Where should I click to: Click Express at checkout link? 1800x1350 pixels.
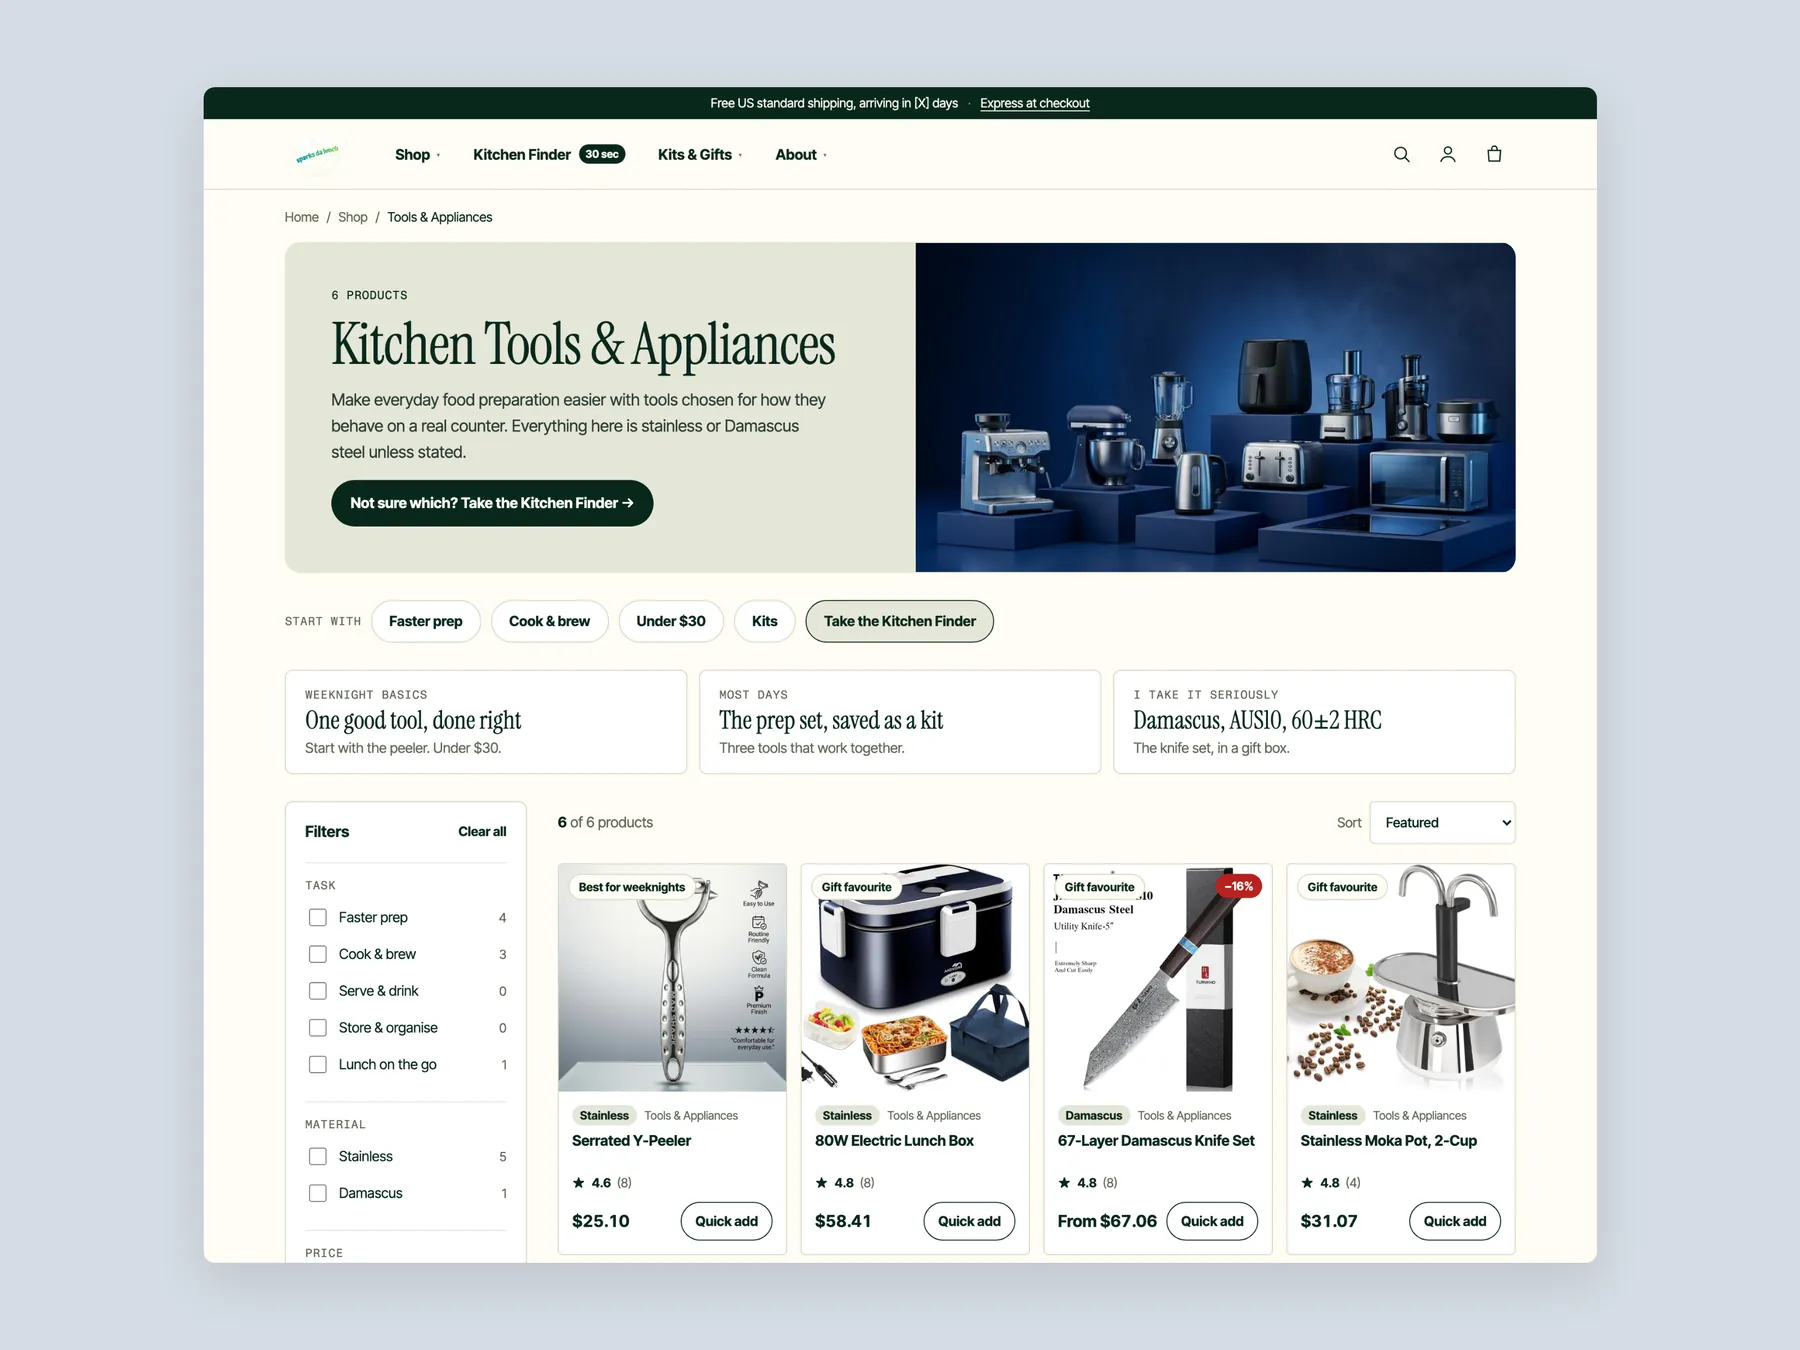(x=1034, y=103)
